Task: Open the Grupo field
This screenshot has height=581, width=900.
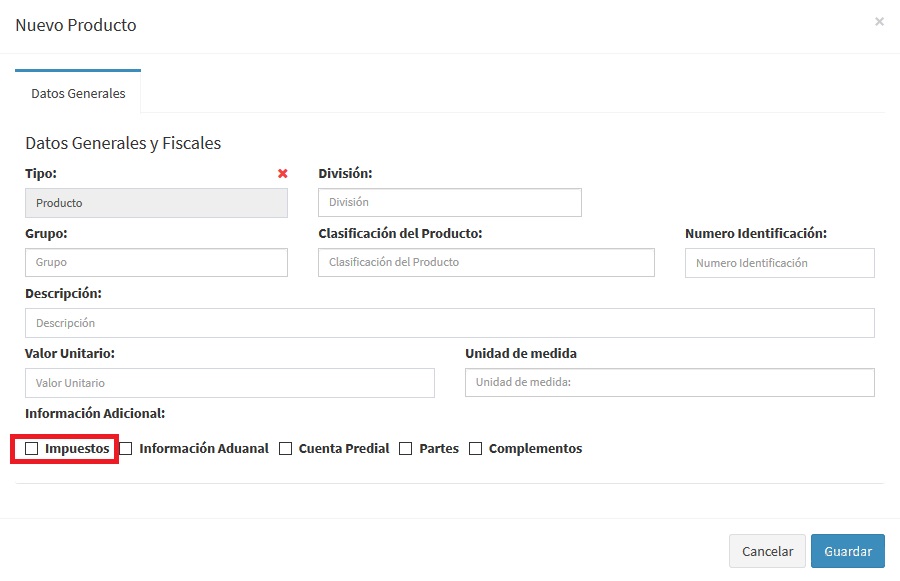Action: [156, 262]
